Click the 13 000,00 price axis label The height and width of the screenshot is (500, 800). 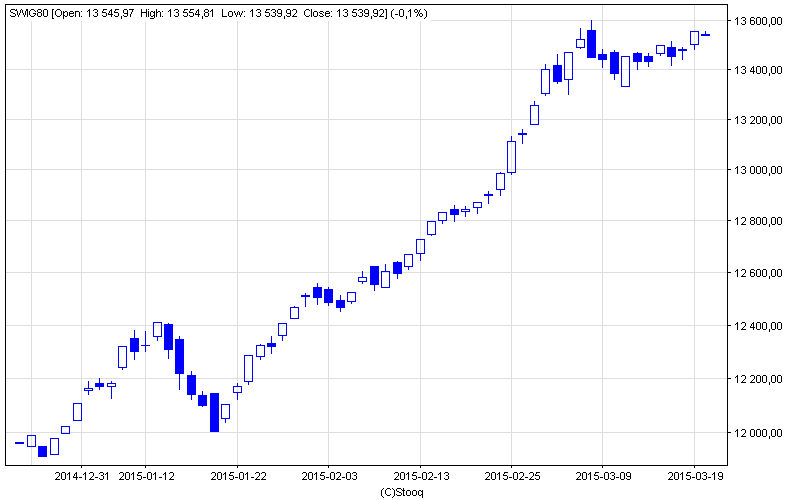point(756,170)
